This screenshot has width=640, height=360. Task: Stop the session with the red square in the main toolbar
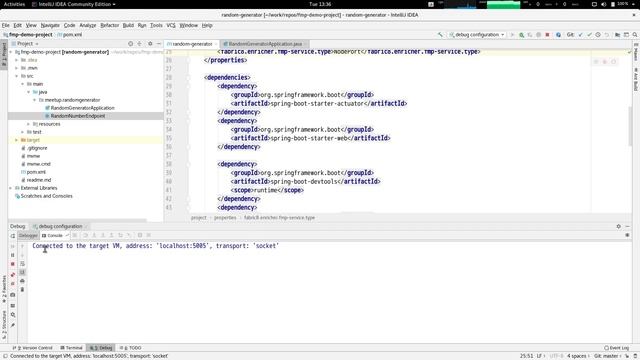pyautogui.click(x=547, y=35)
